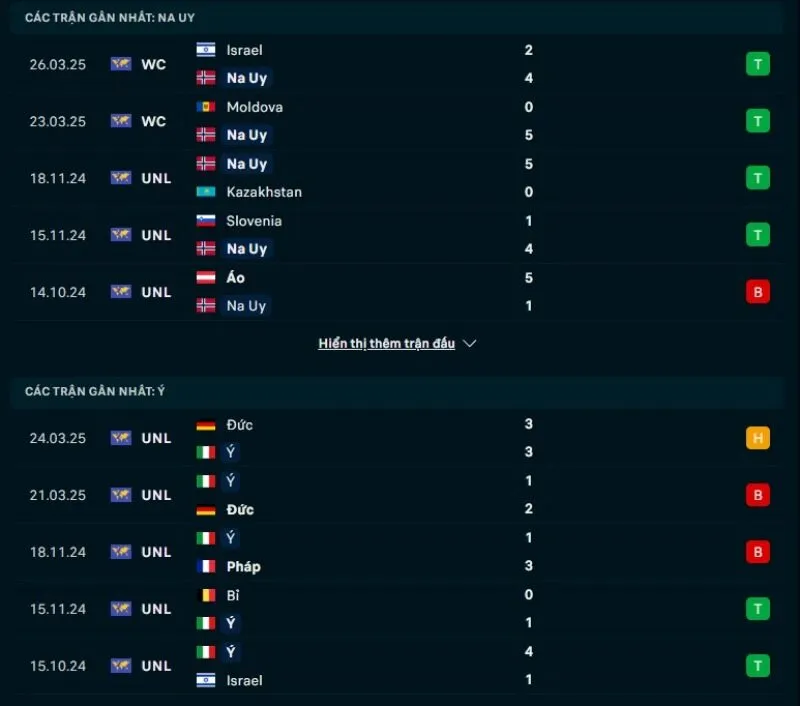
Task: Click the France flag next to Pháp
Action: tap(206, 566)
